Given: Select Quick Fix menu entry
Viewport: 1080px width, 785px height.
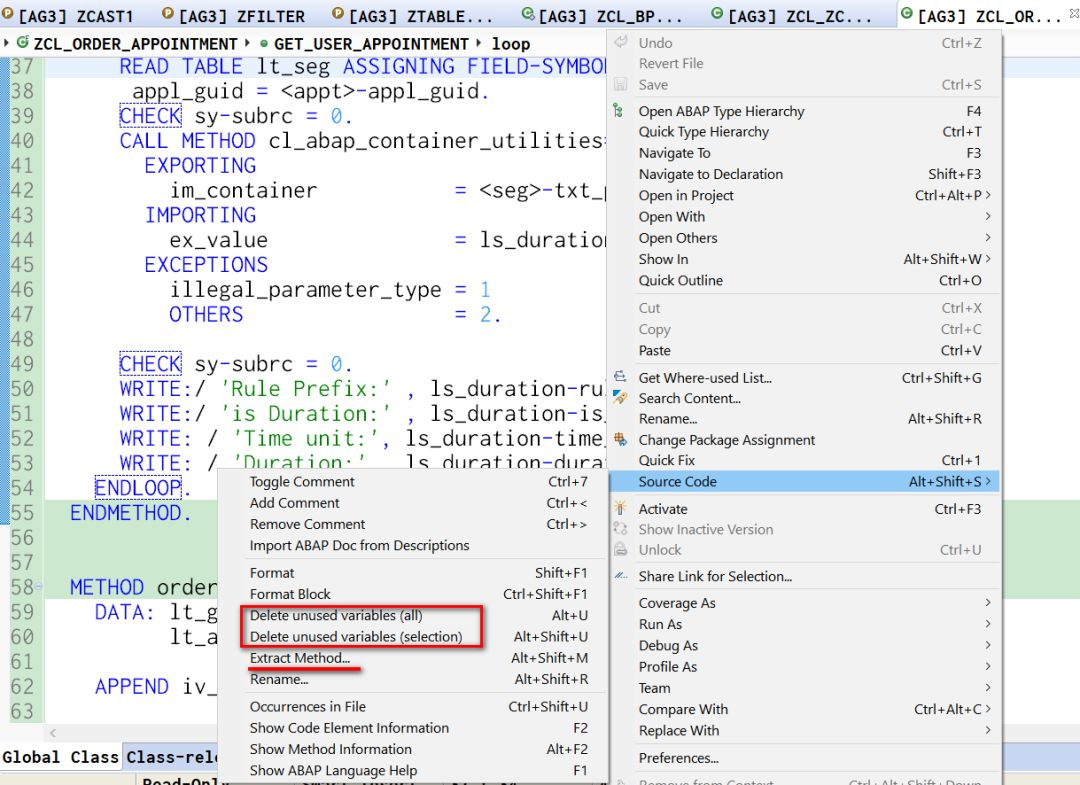Looking at the screenshot, I should pyautogui.click(x=804, y=460).
